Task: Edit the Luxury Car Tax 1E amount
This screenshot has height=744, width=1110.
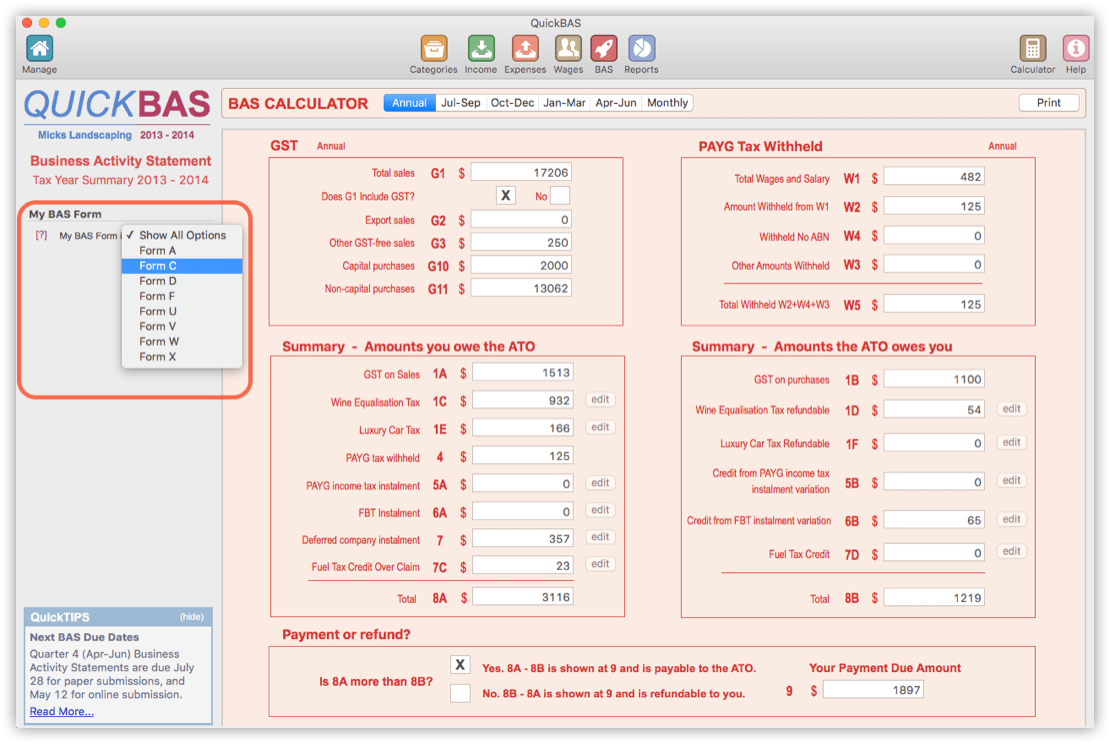Action: [600, 427]
